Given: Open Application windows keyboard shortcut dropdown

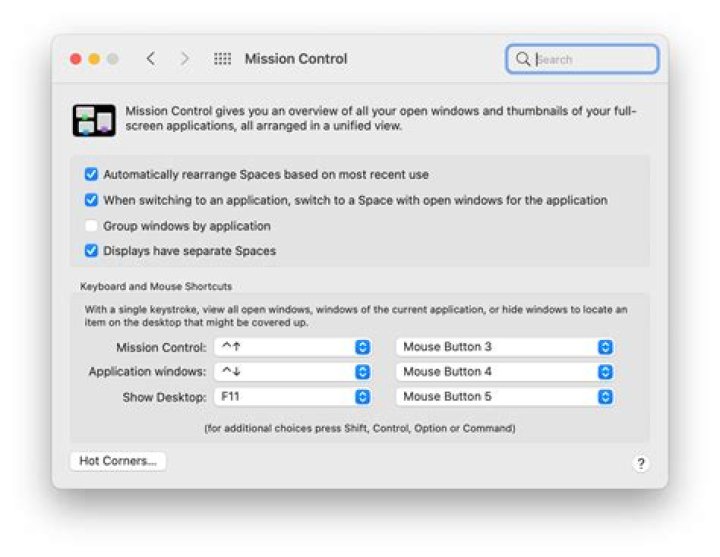Looking at the screenshot, I should 292,372.
